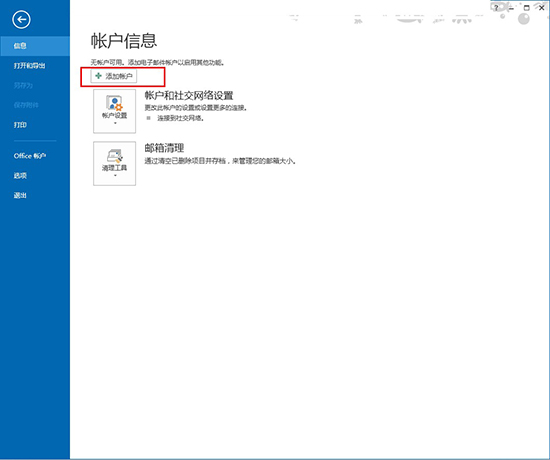Choose 保存附件 in the sidebar
Viewport: 550px width, 460px height.
(26, 105)
